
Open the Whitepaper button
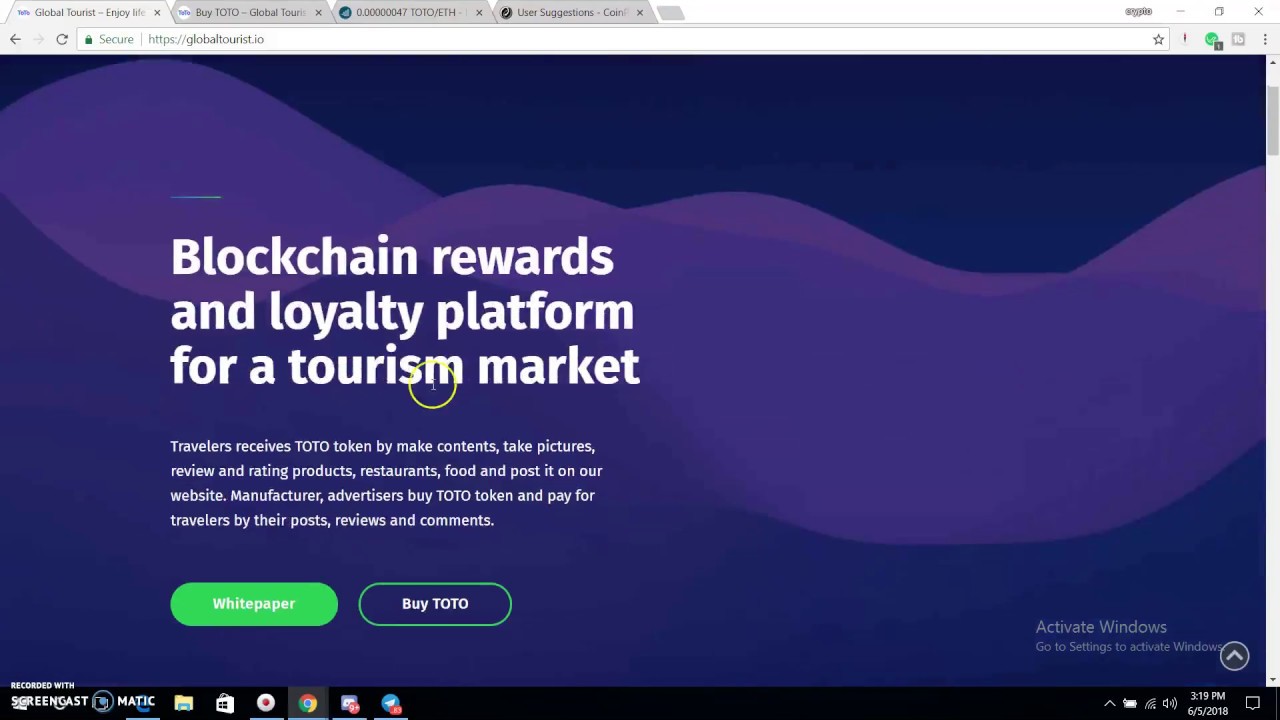click(254, 604)
